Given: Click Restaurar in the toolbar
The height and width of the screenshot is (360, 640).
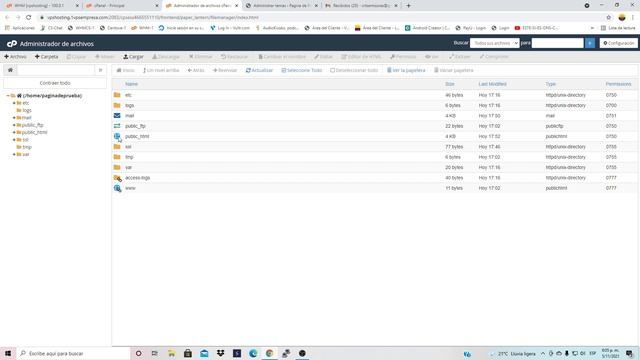Looking at the screenshot, I should point(234,57).
